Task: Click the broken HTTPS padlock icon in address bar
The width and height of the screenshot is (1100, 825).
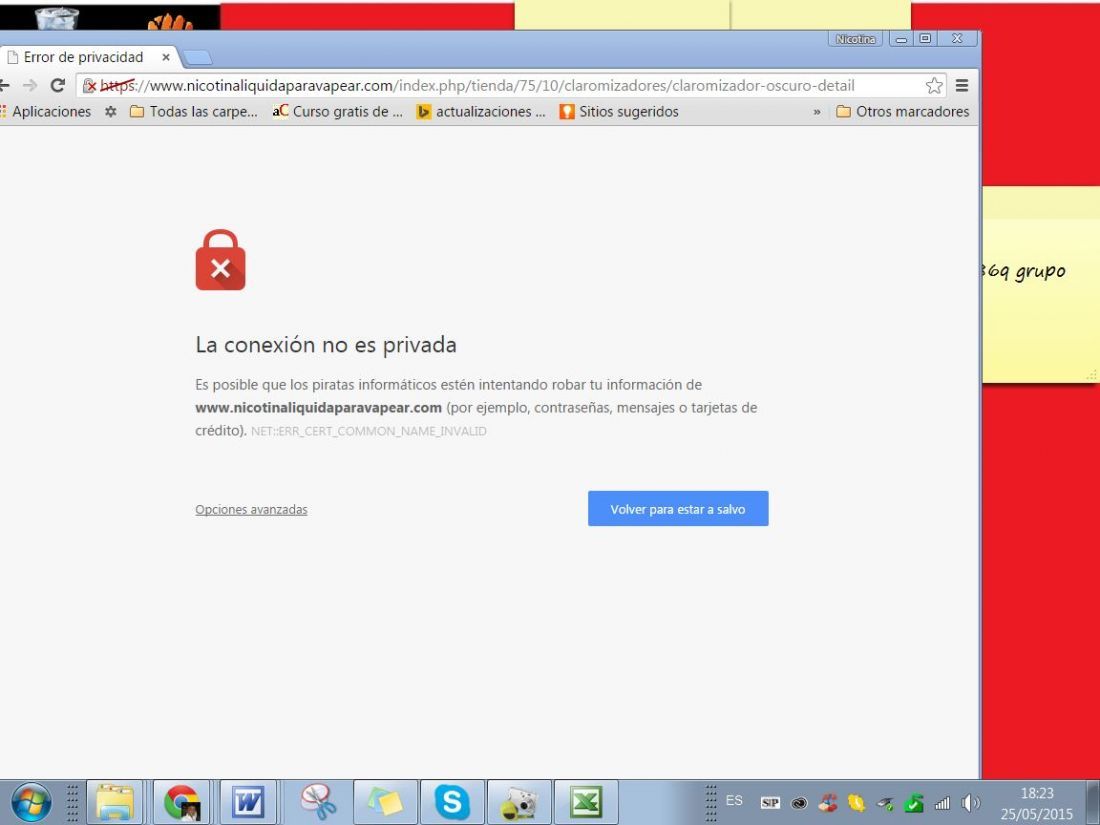Action: (x=89, y=86)
